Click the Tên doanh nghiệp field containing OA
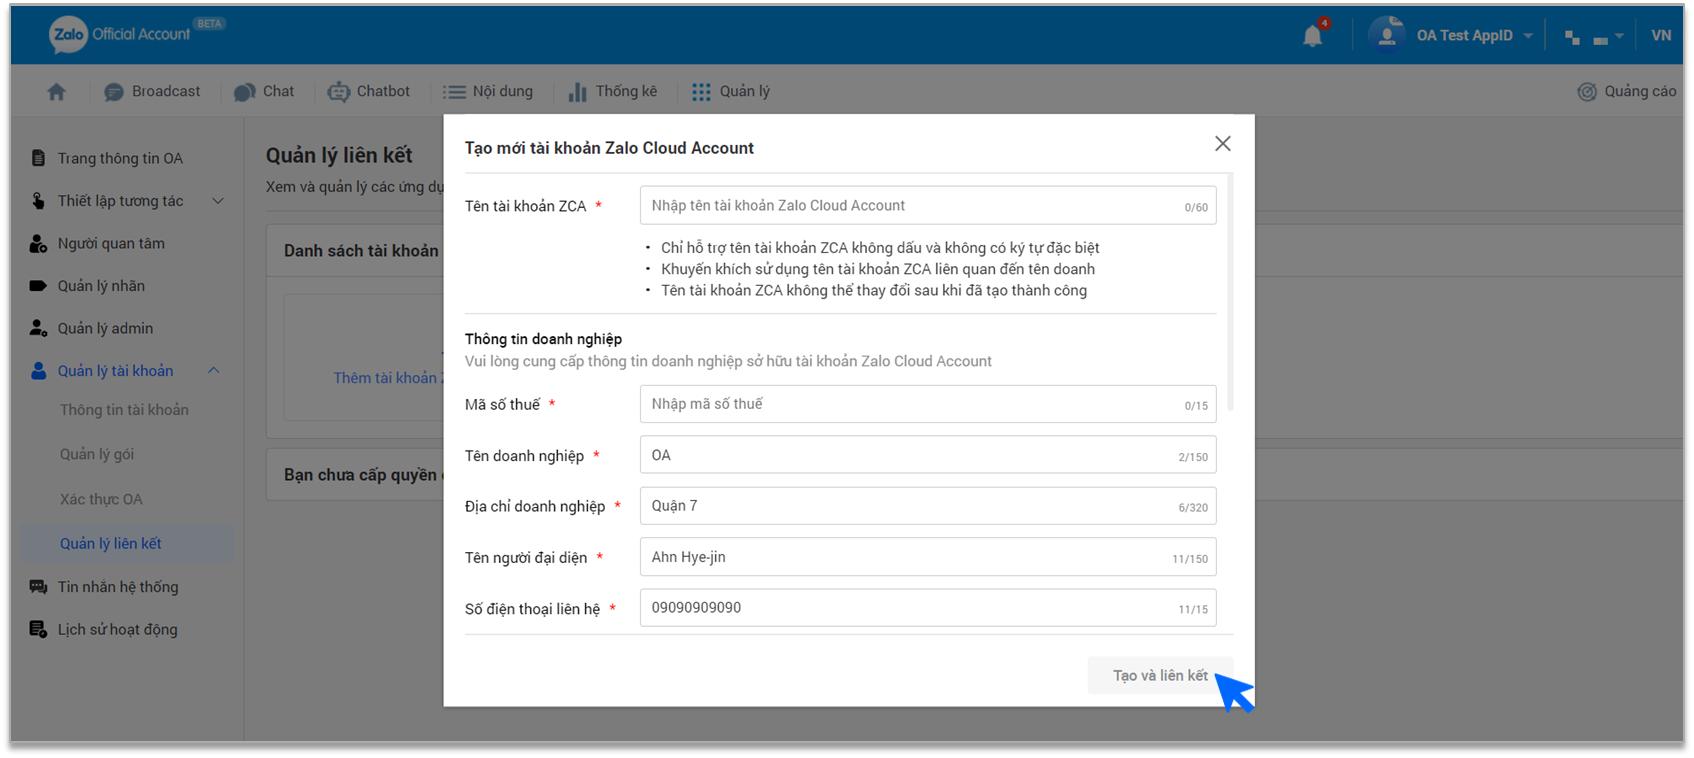1694x758 pixels. coord(928,455)
